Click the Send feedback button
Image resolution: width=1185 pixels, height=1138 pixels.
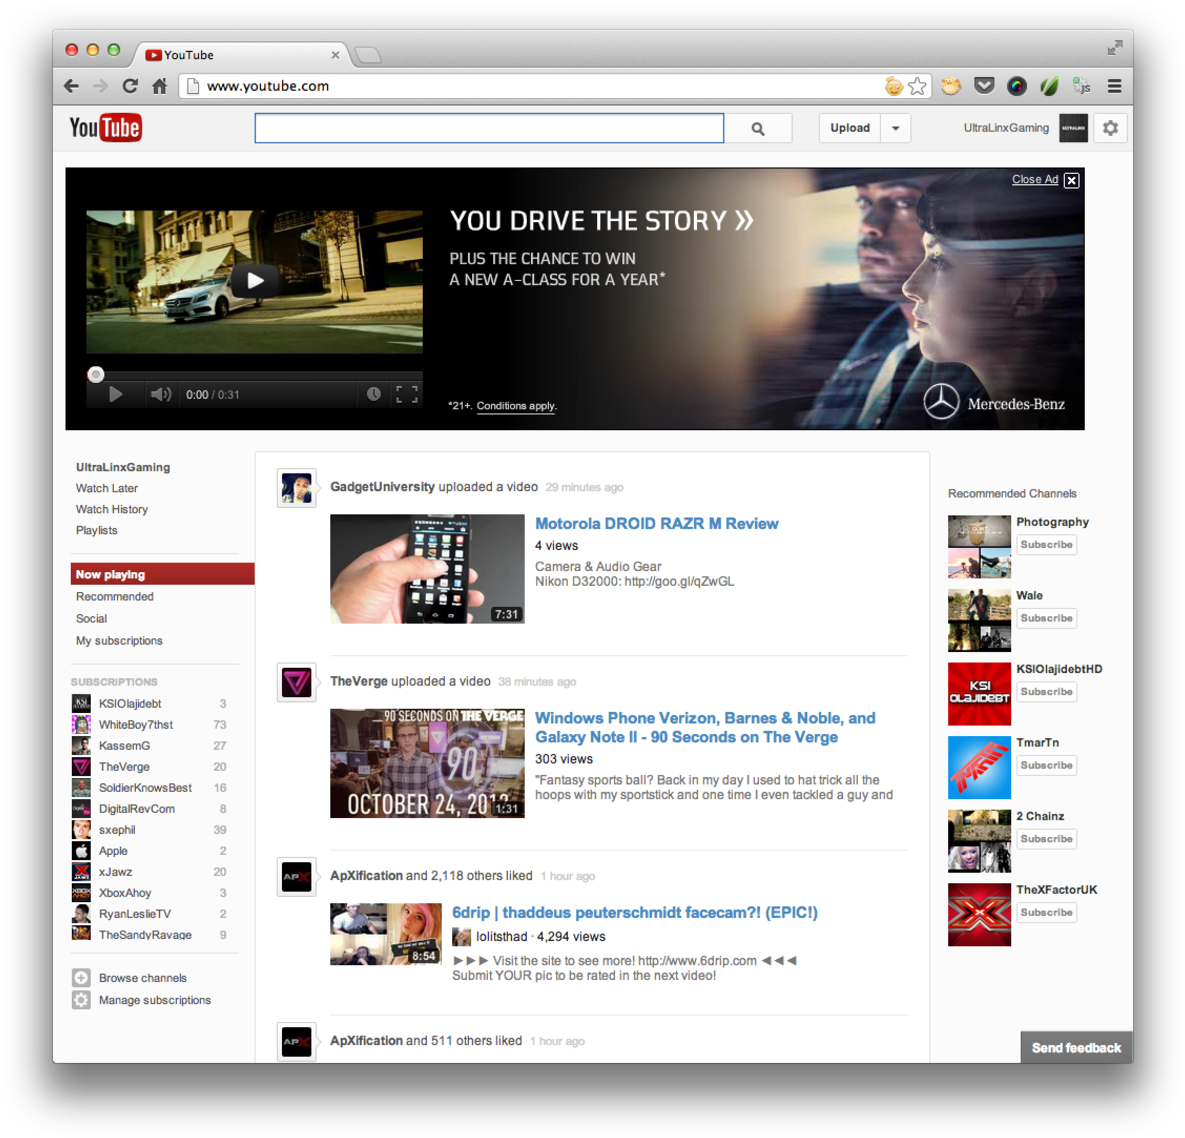[x=1076, y=1047]
